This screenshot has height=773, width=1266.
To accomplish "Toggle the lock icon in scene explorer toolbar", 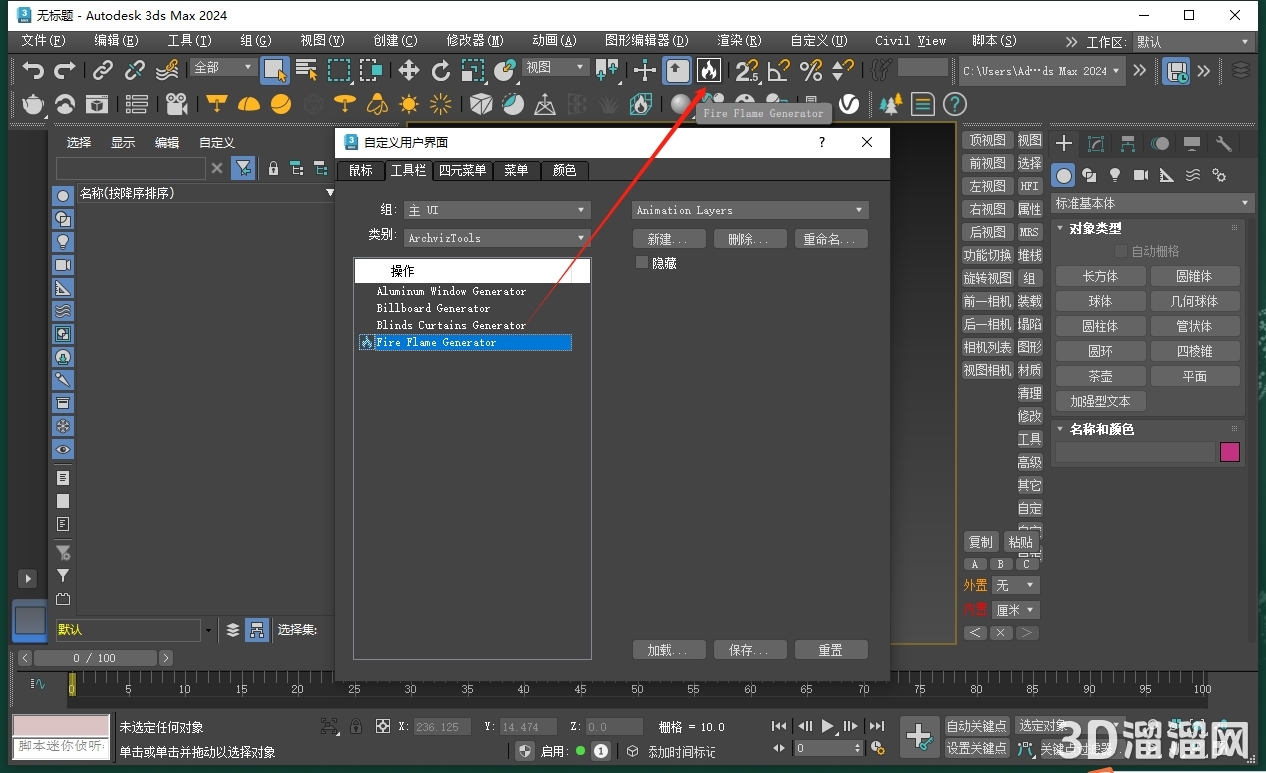I will pyautogui.click(x=273, y=168).
